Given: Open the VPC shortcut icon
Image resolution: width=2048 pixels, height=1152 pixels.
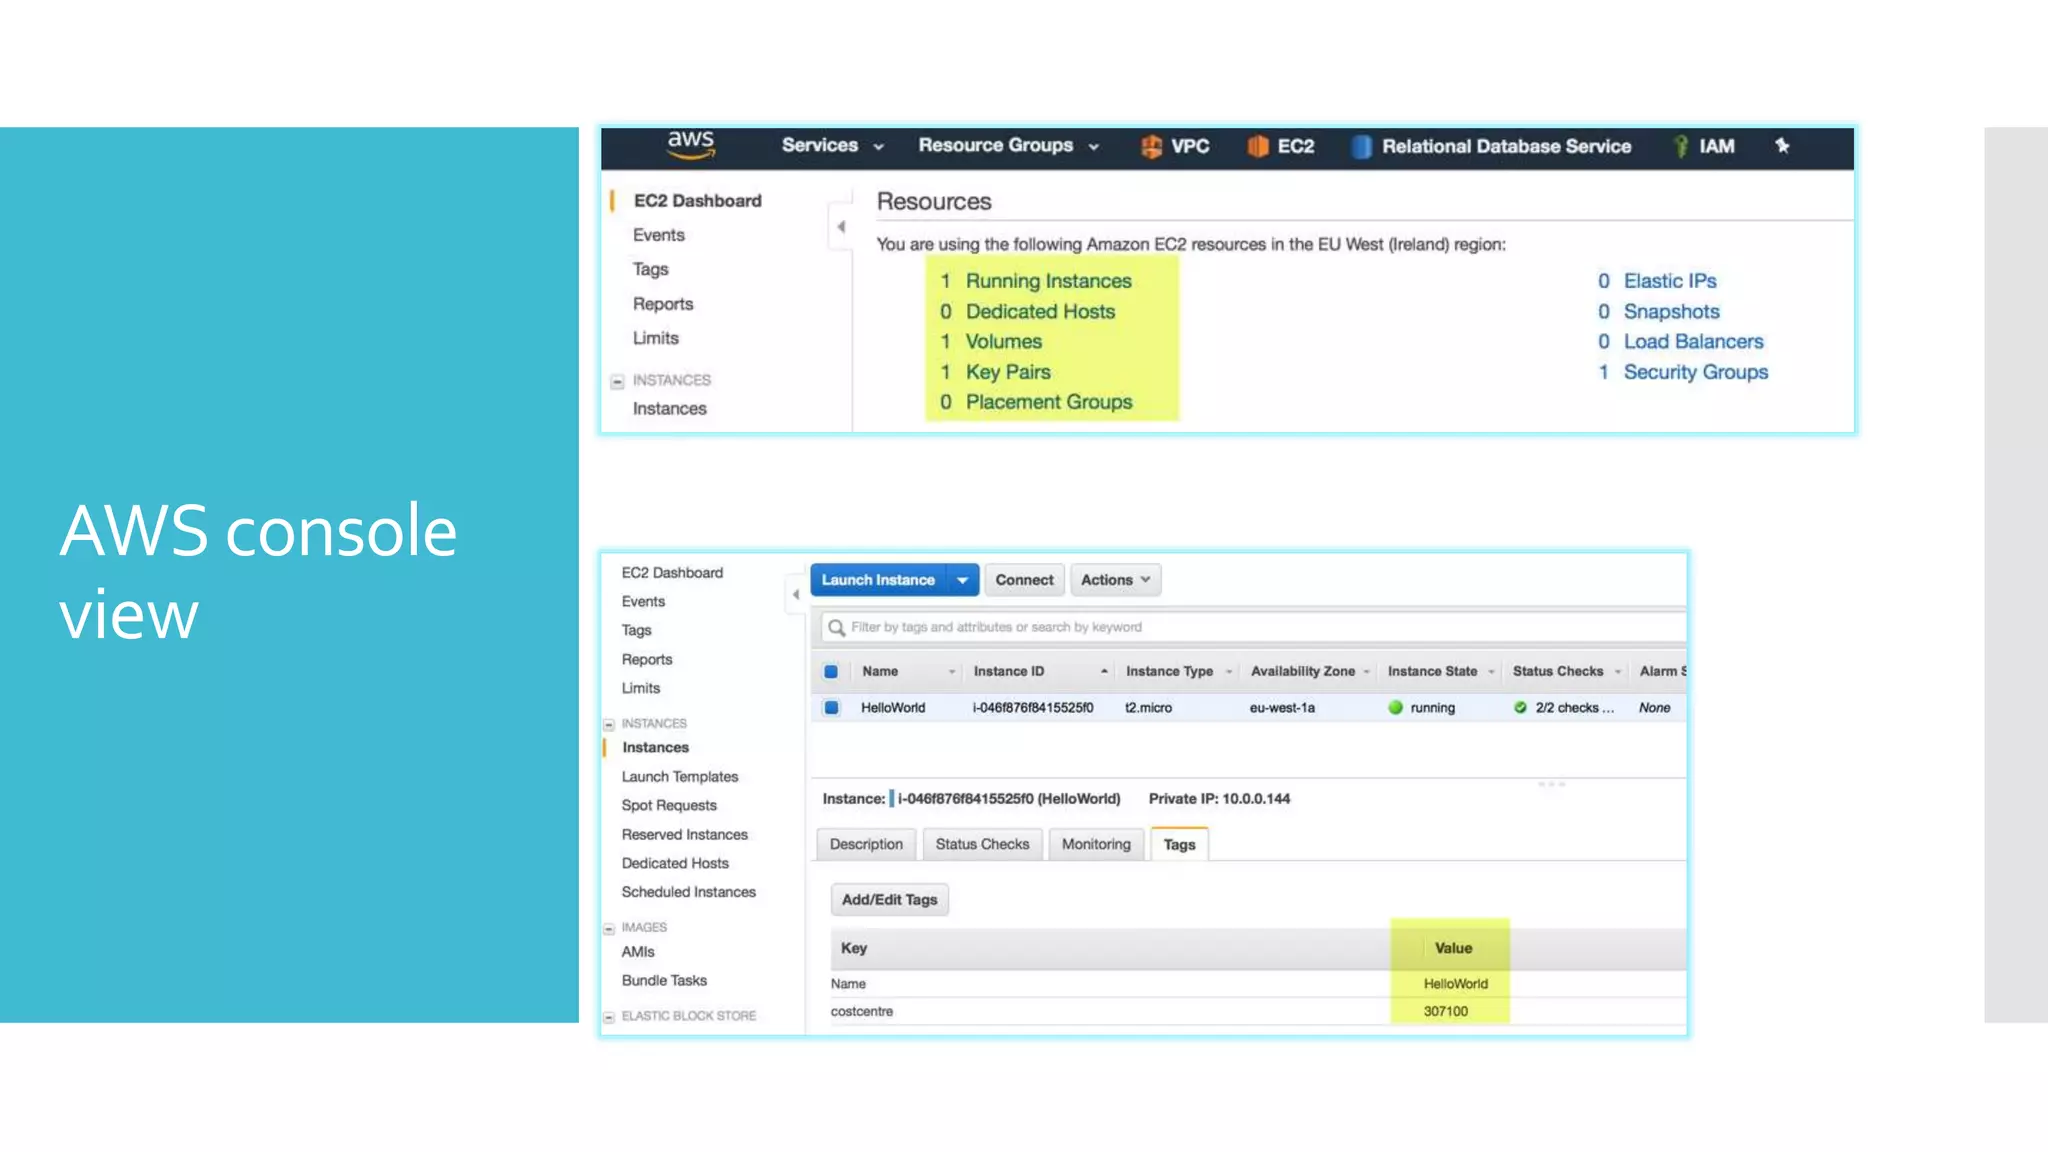Looking at the screenshot, I should (x=1151, y=147).
